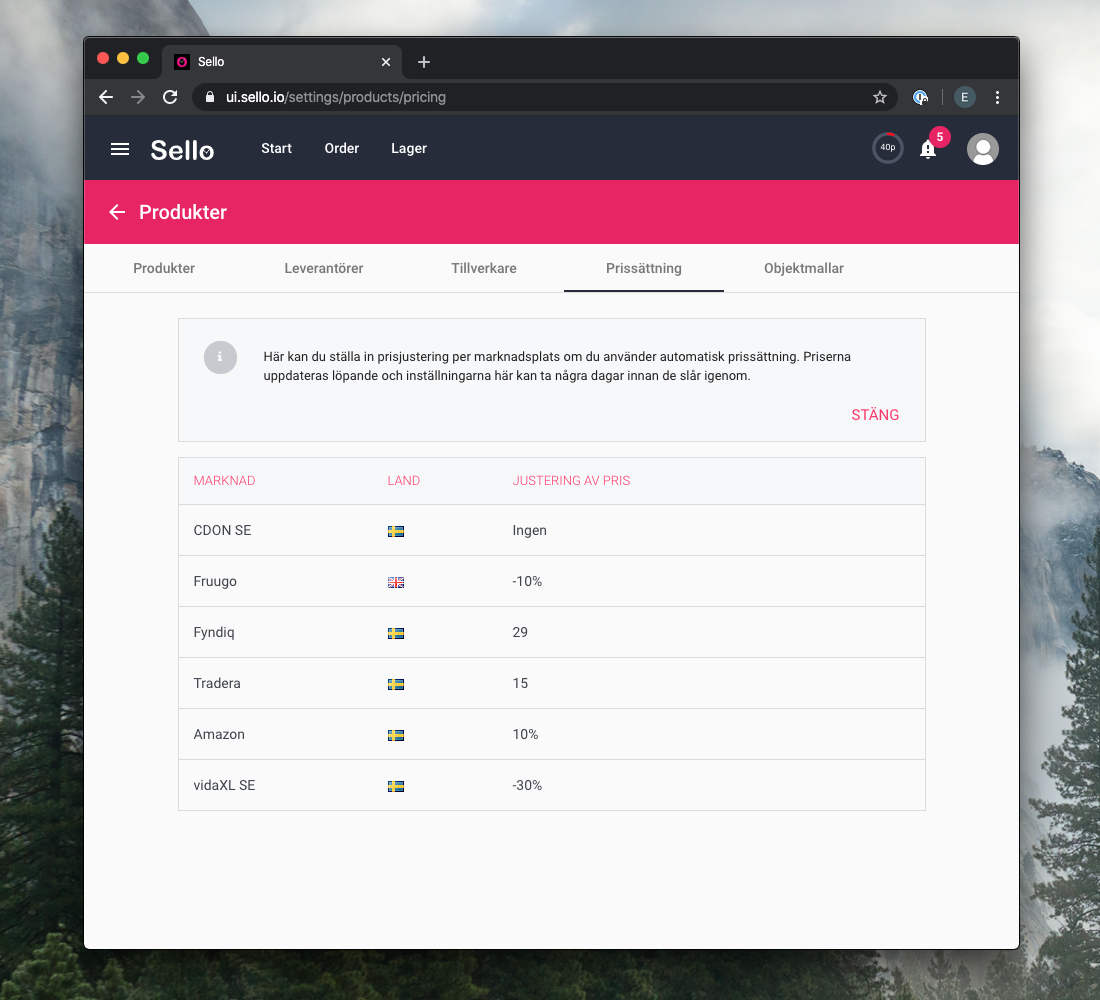Click the Ingen adjustment for CDON SE

click(x=530, y=531)
